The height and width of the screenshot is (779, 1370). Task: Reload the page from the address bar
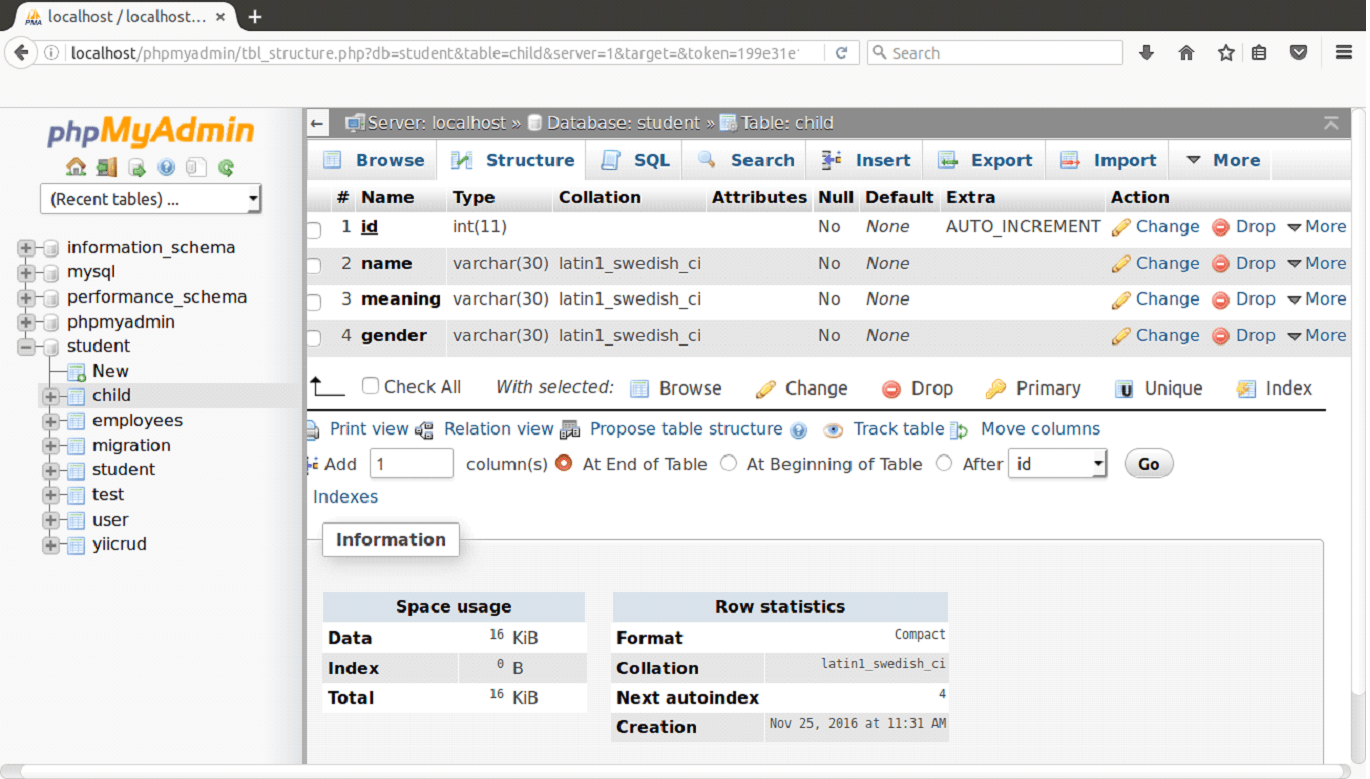842,53
